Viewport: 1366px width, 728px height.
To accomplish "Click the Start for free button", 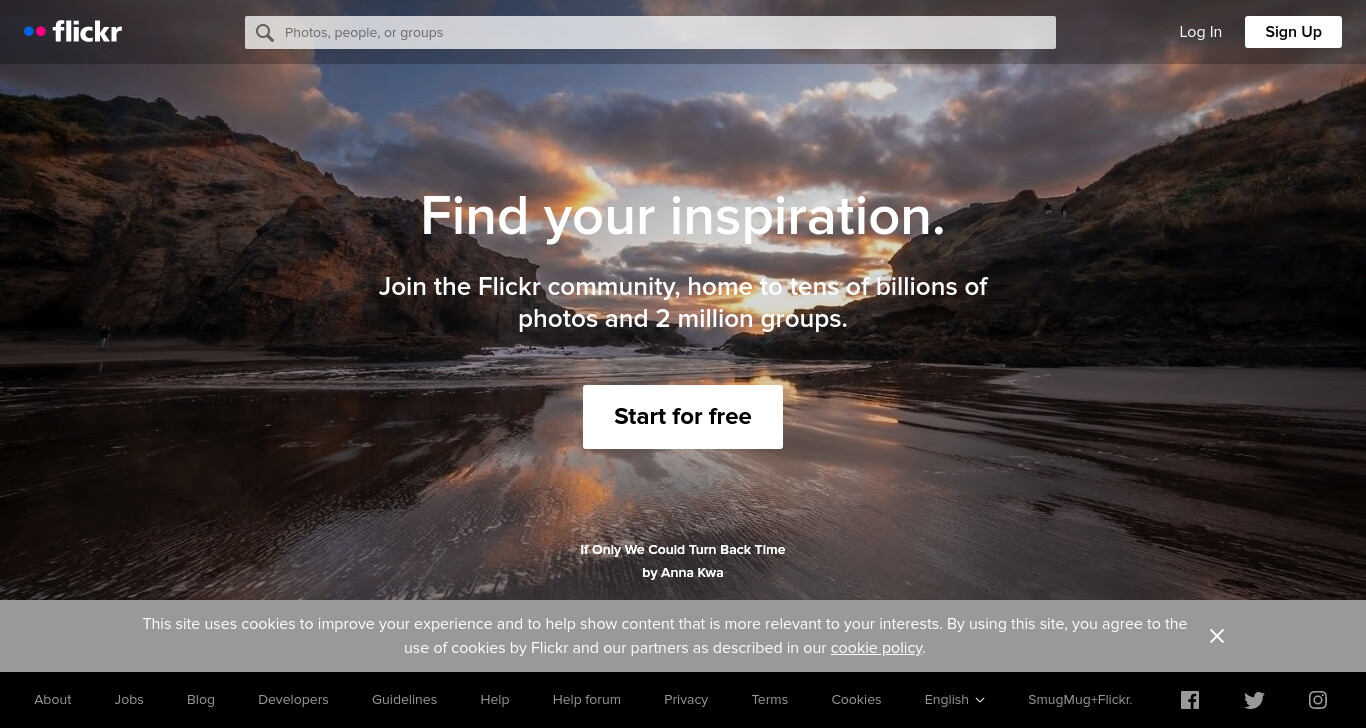I will (x=683, y=417).
